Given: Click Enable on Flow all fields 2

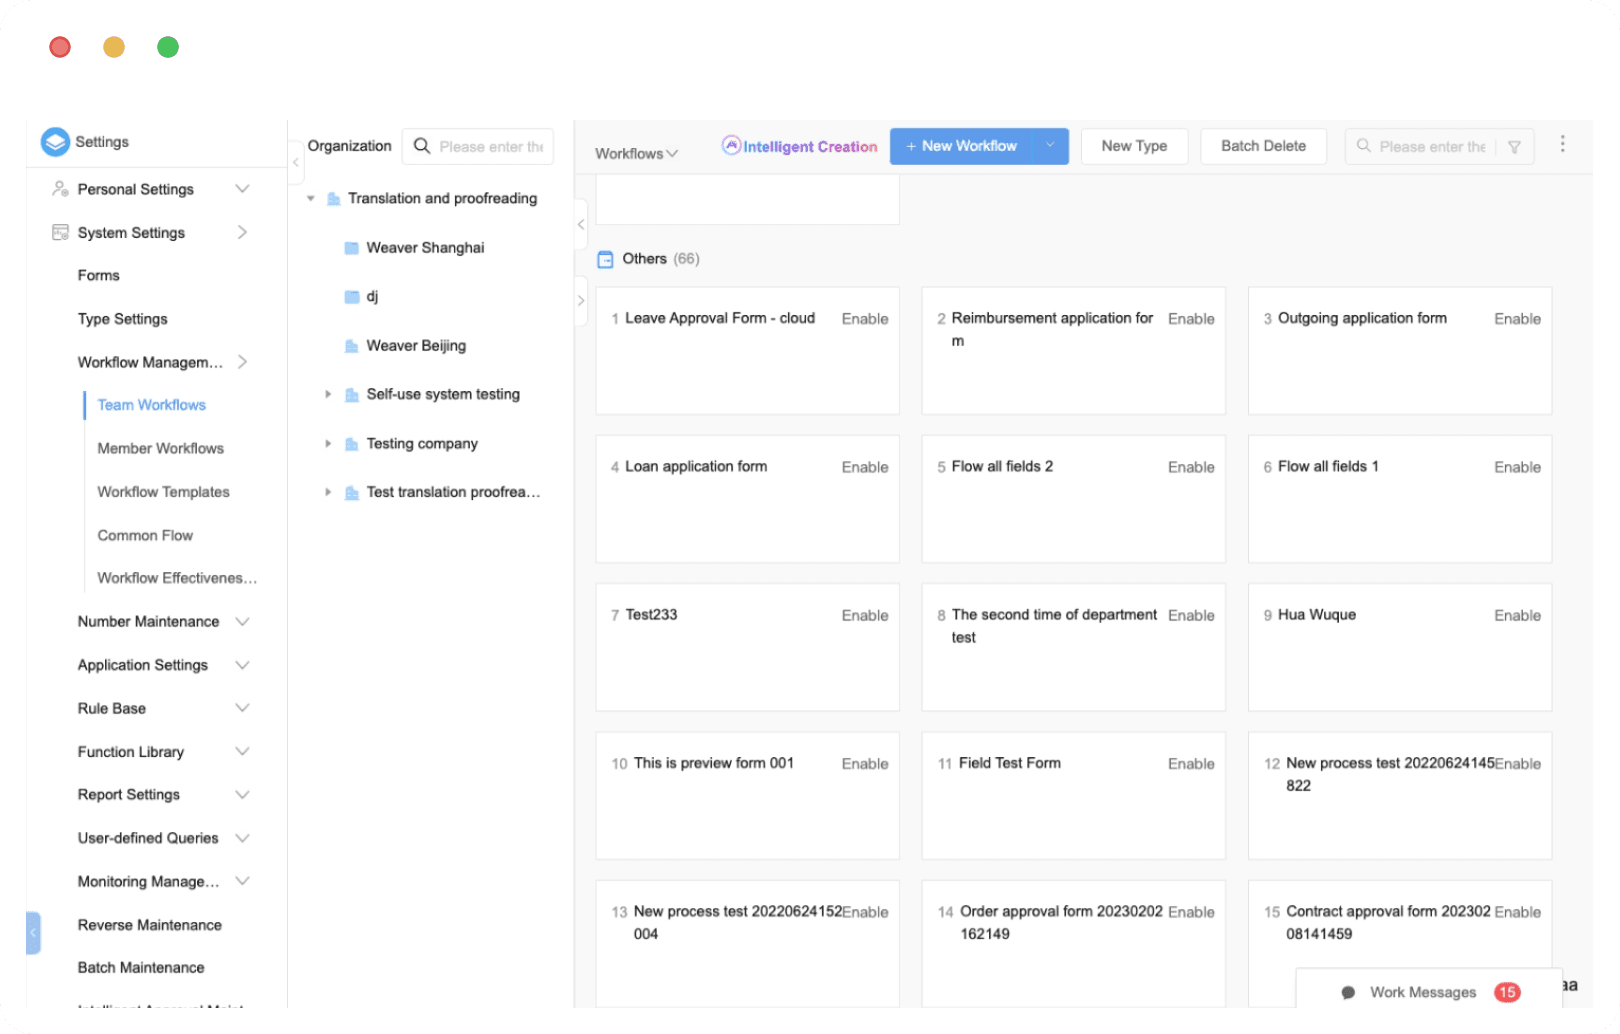Looking at the screenshot, I should (1191, 467).
